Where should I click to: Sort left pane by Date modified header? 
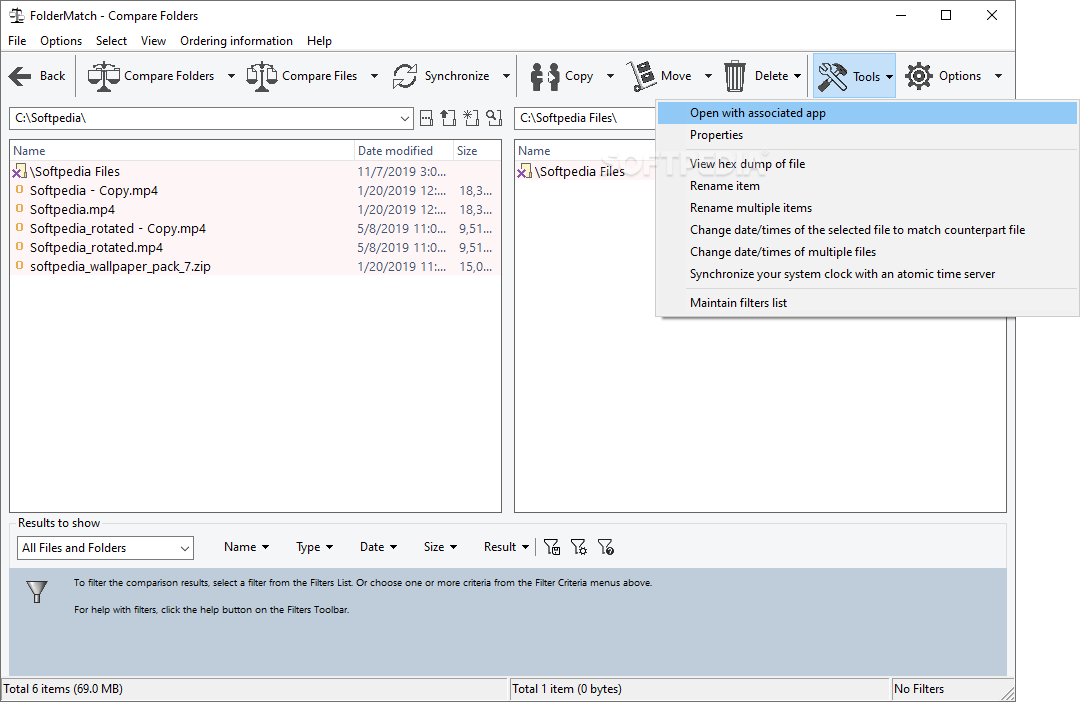tap(404, 151)
